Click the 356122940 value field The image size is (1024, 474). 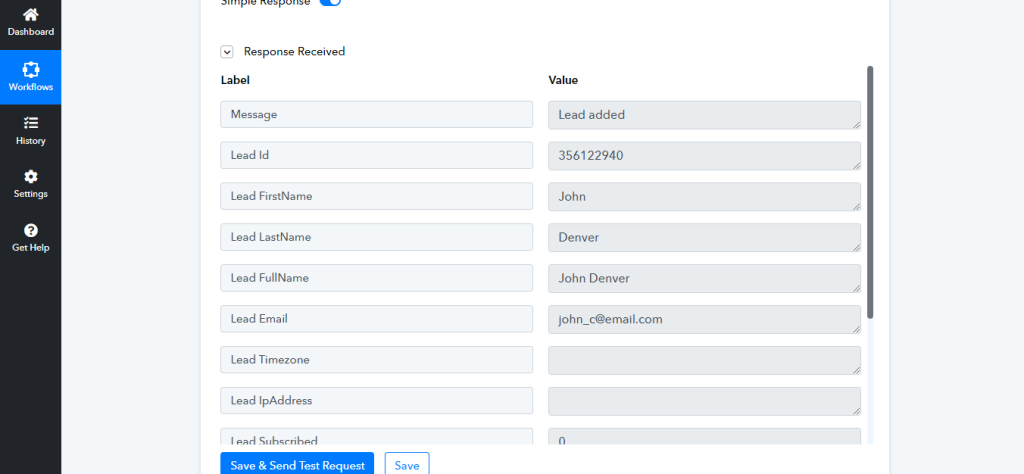pyautogui.click(x=704, y=156)
